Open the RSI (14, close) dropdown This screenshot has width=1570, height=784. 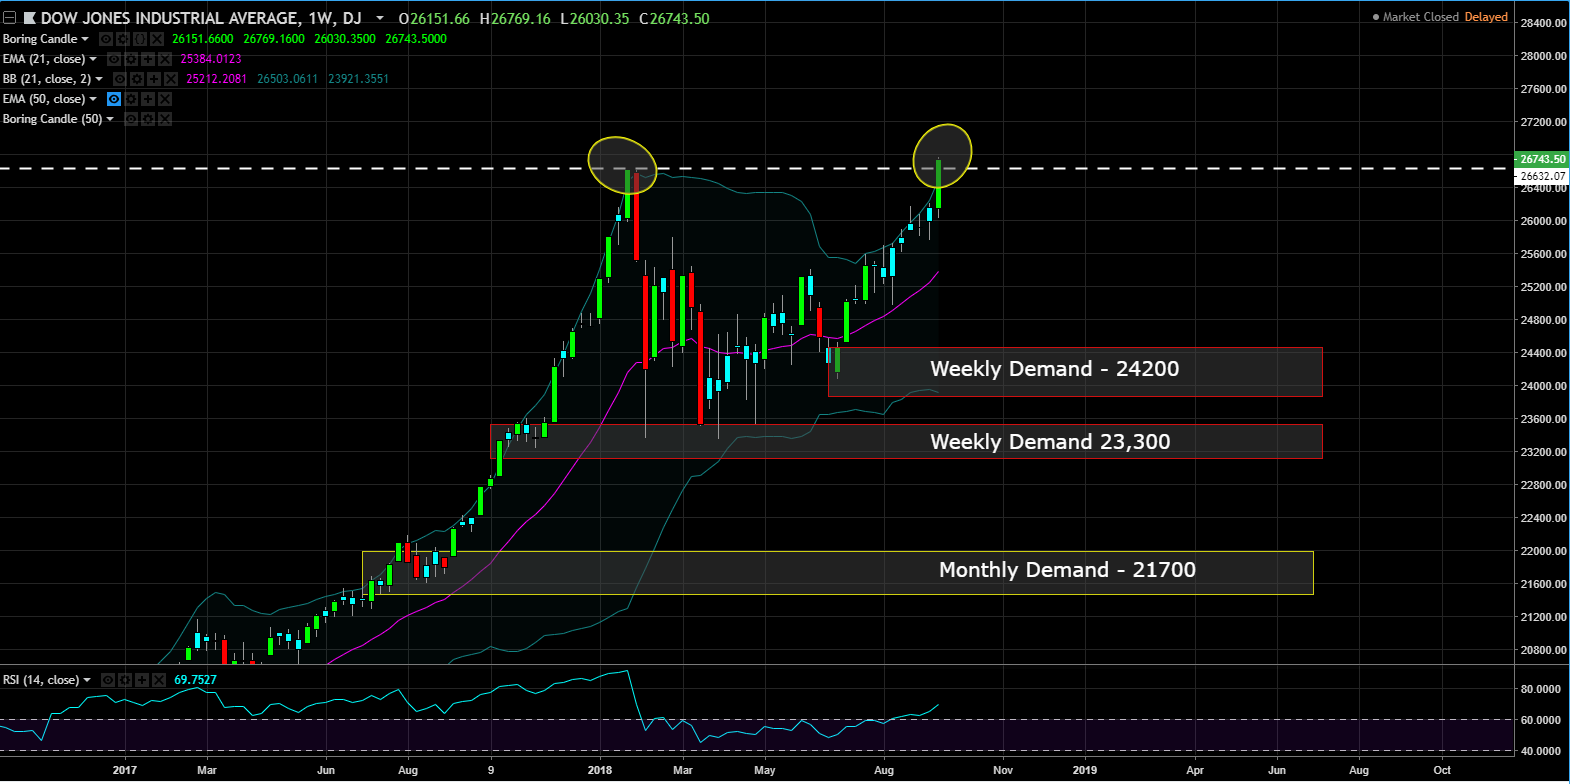(87, 680)
